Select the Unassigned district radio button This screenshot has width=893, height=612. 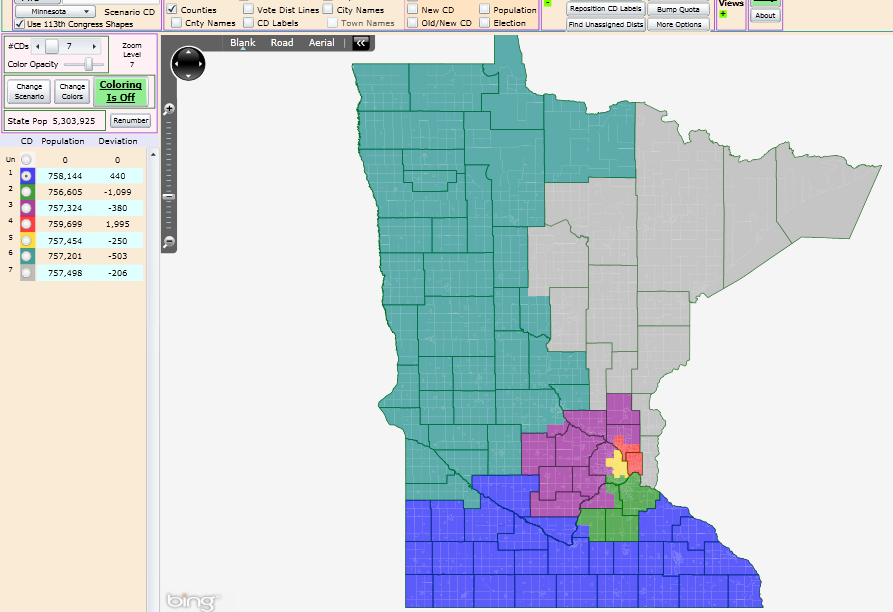click(x=27, y=160)
